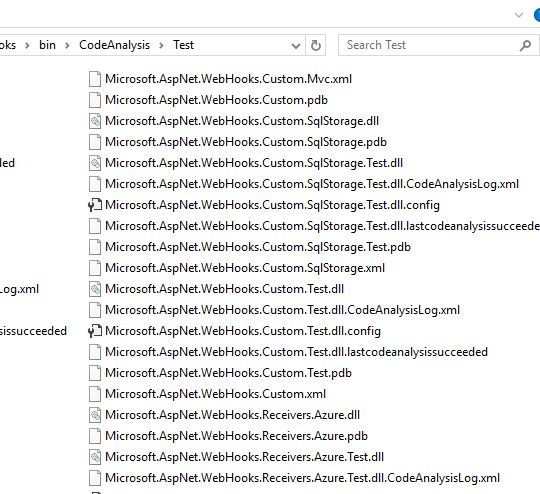Click icon of Microsoft.AspNet.WebHooks.Custom.SqlStorage.Test.dll

95,163
